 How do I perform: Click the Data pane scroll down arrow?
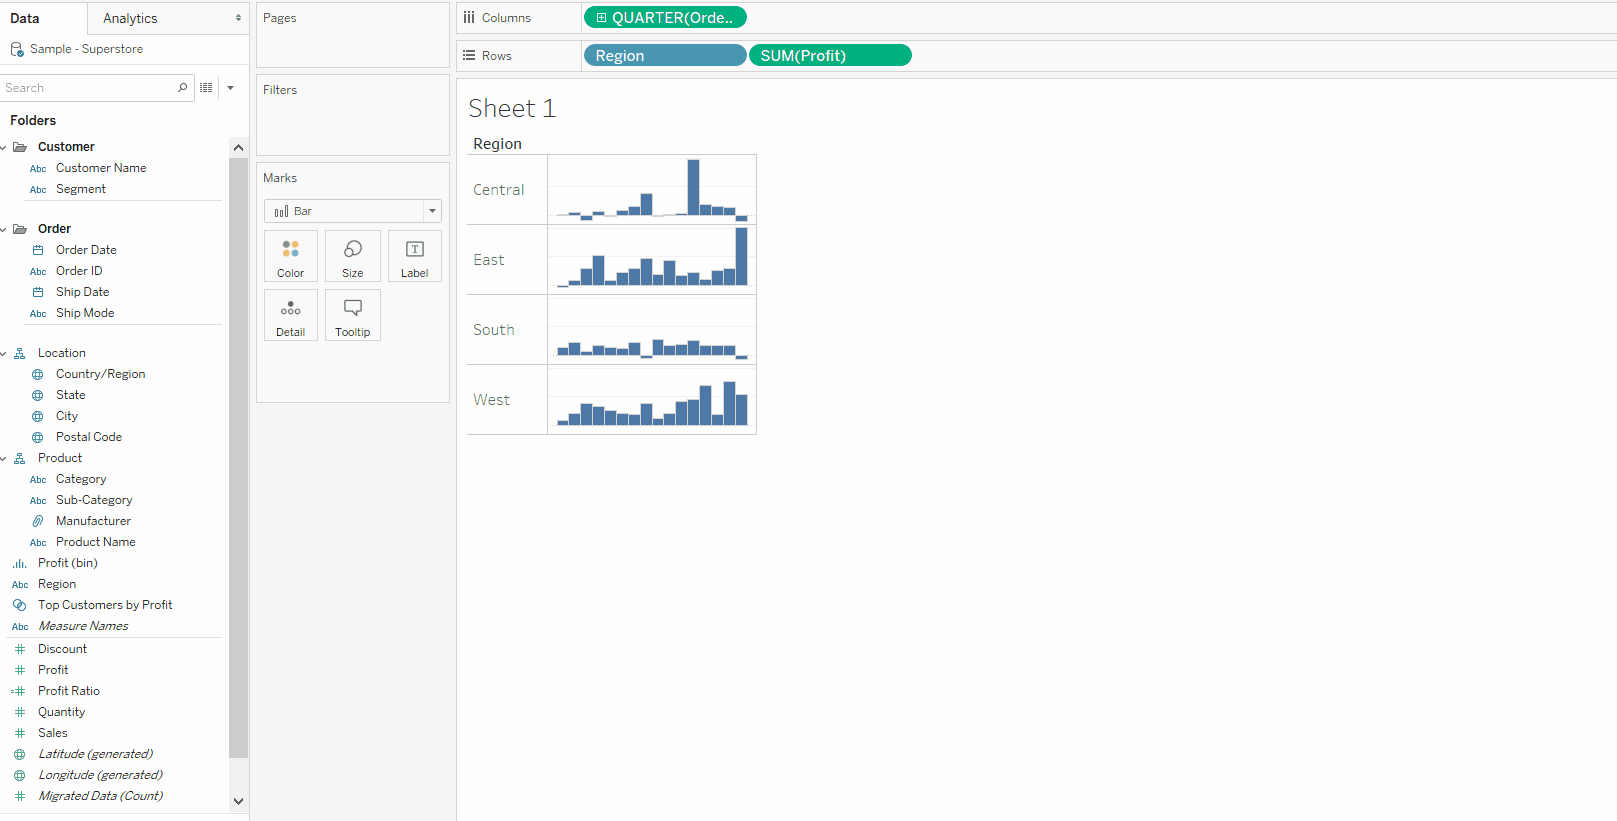238,801
